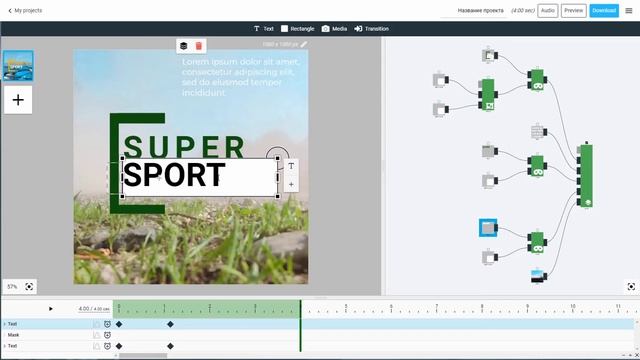Select the tall green merge output node
This screenshot has height=360, width=640.
[586, 176]
